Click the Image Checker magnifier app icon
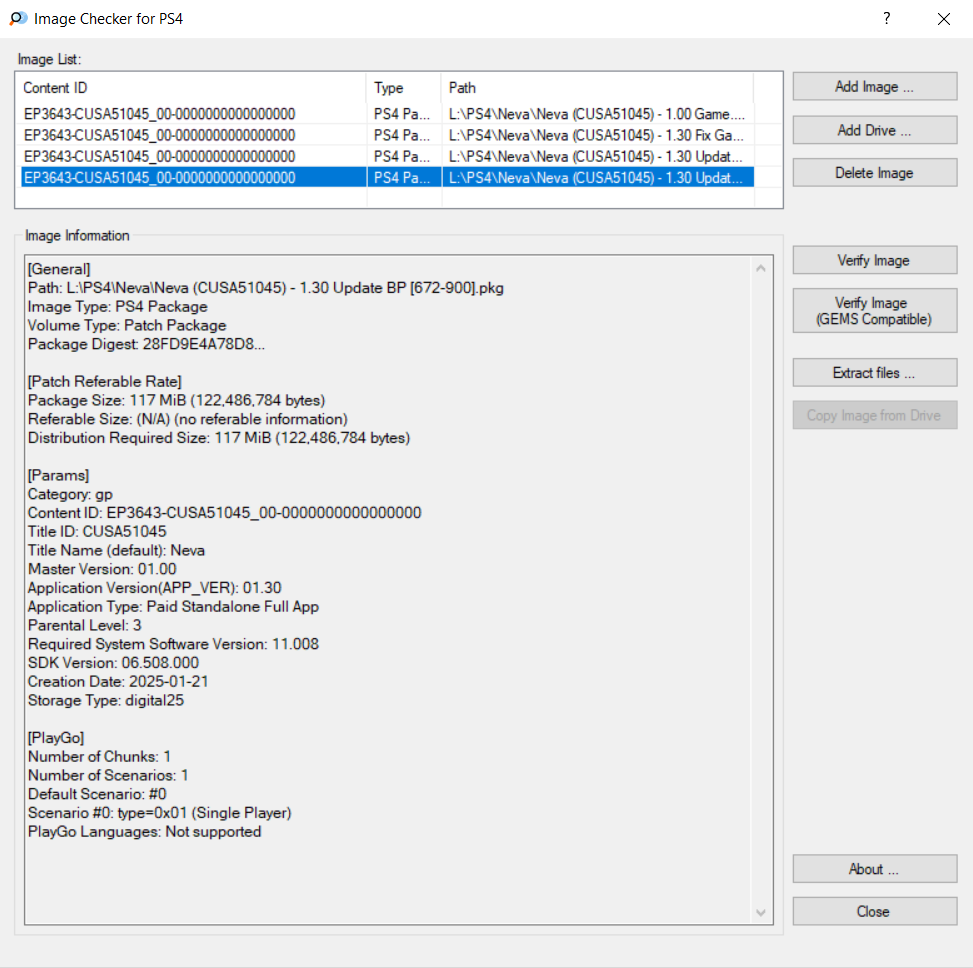Image resolution: width=973 pixels, height=968 pixels. [18, 19]
